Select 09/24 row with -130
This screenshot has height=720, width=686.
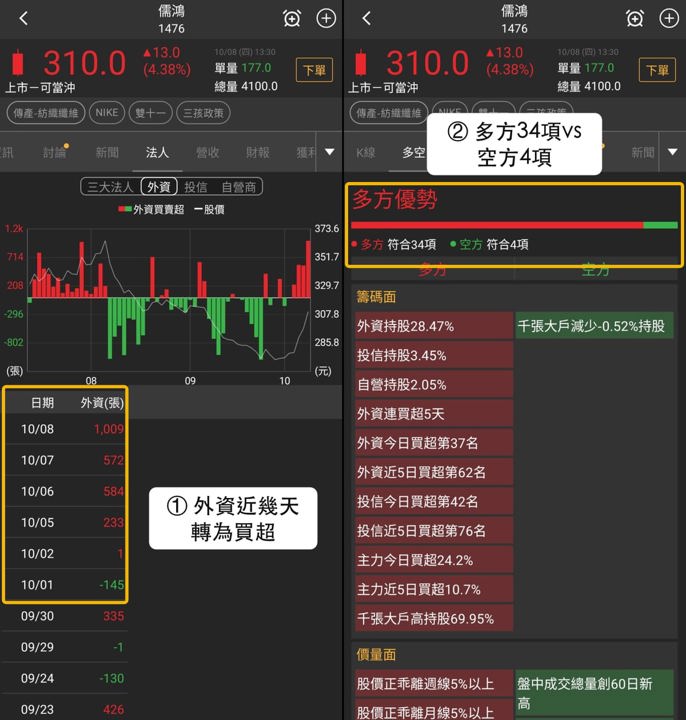pos(64,679)
